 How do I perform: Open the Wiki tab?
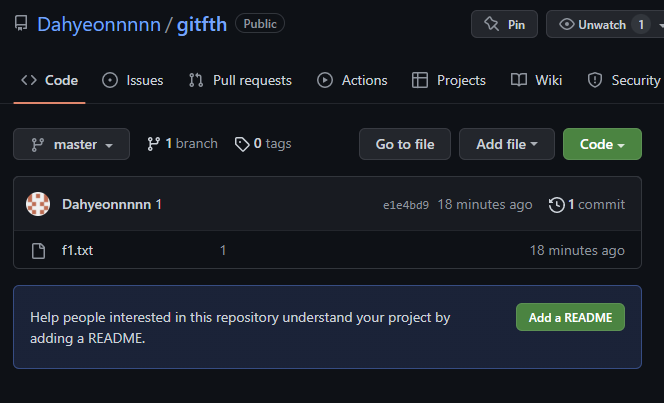[537, 80]
